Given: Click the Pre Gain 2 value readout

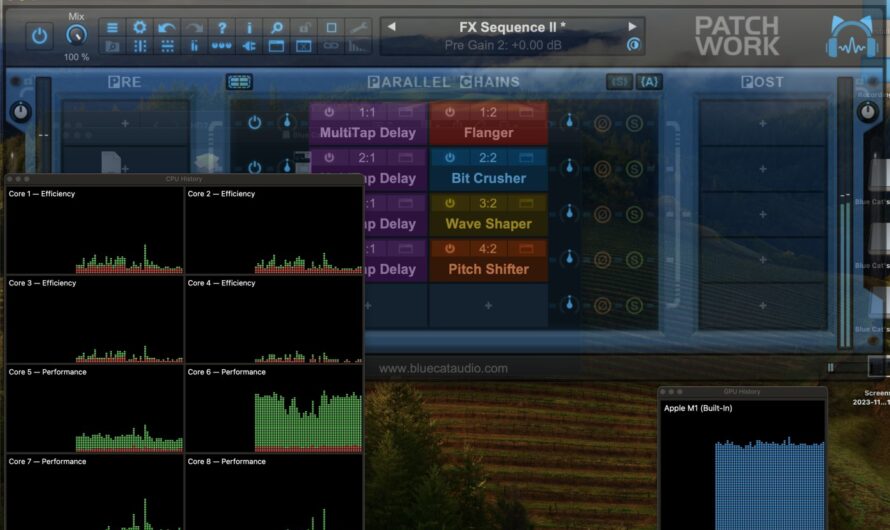Looking at the screenshot, I should click(503, 45).
